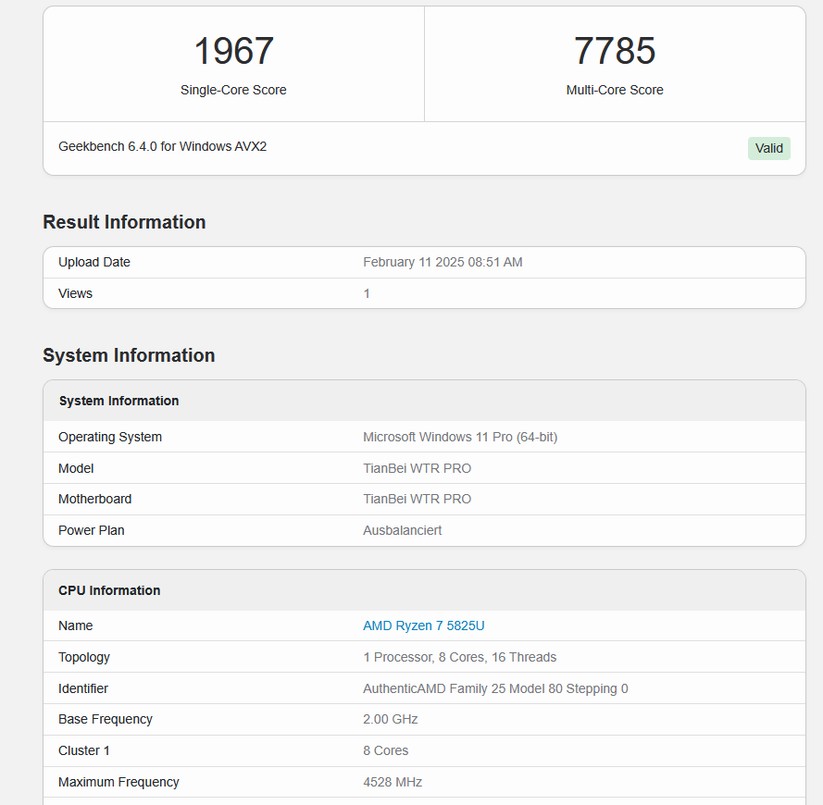Click the CPU Information table header
This screenshot has height=805, width=823.
(109, 591)
